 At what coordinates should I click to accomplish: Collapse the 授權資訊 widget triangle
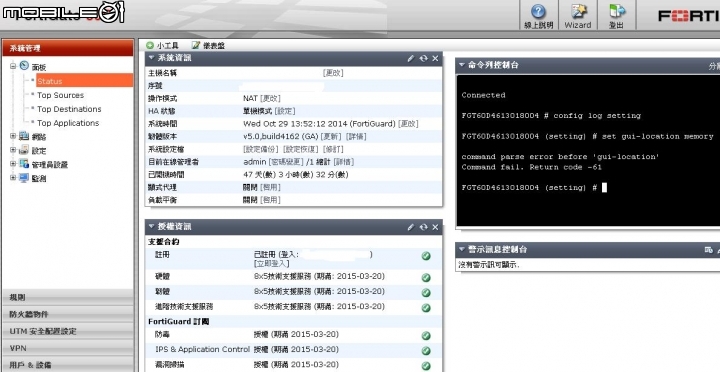pyautogui.click(x=151, y=226)
